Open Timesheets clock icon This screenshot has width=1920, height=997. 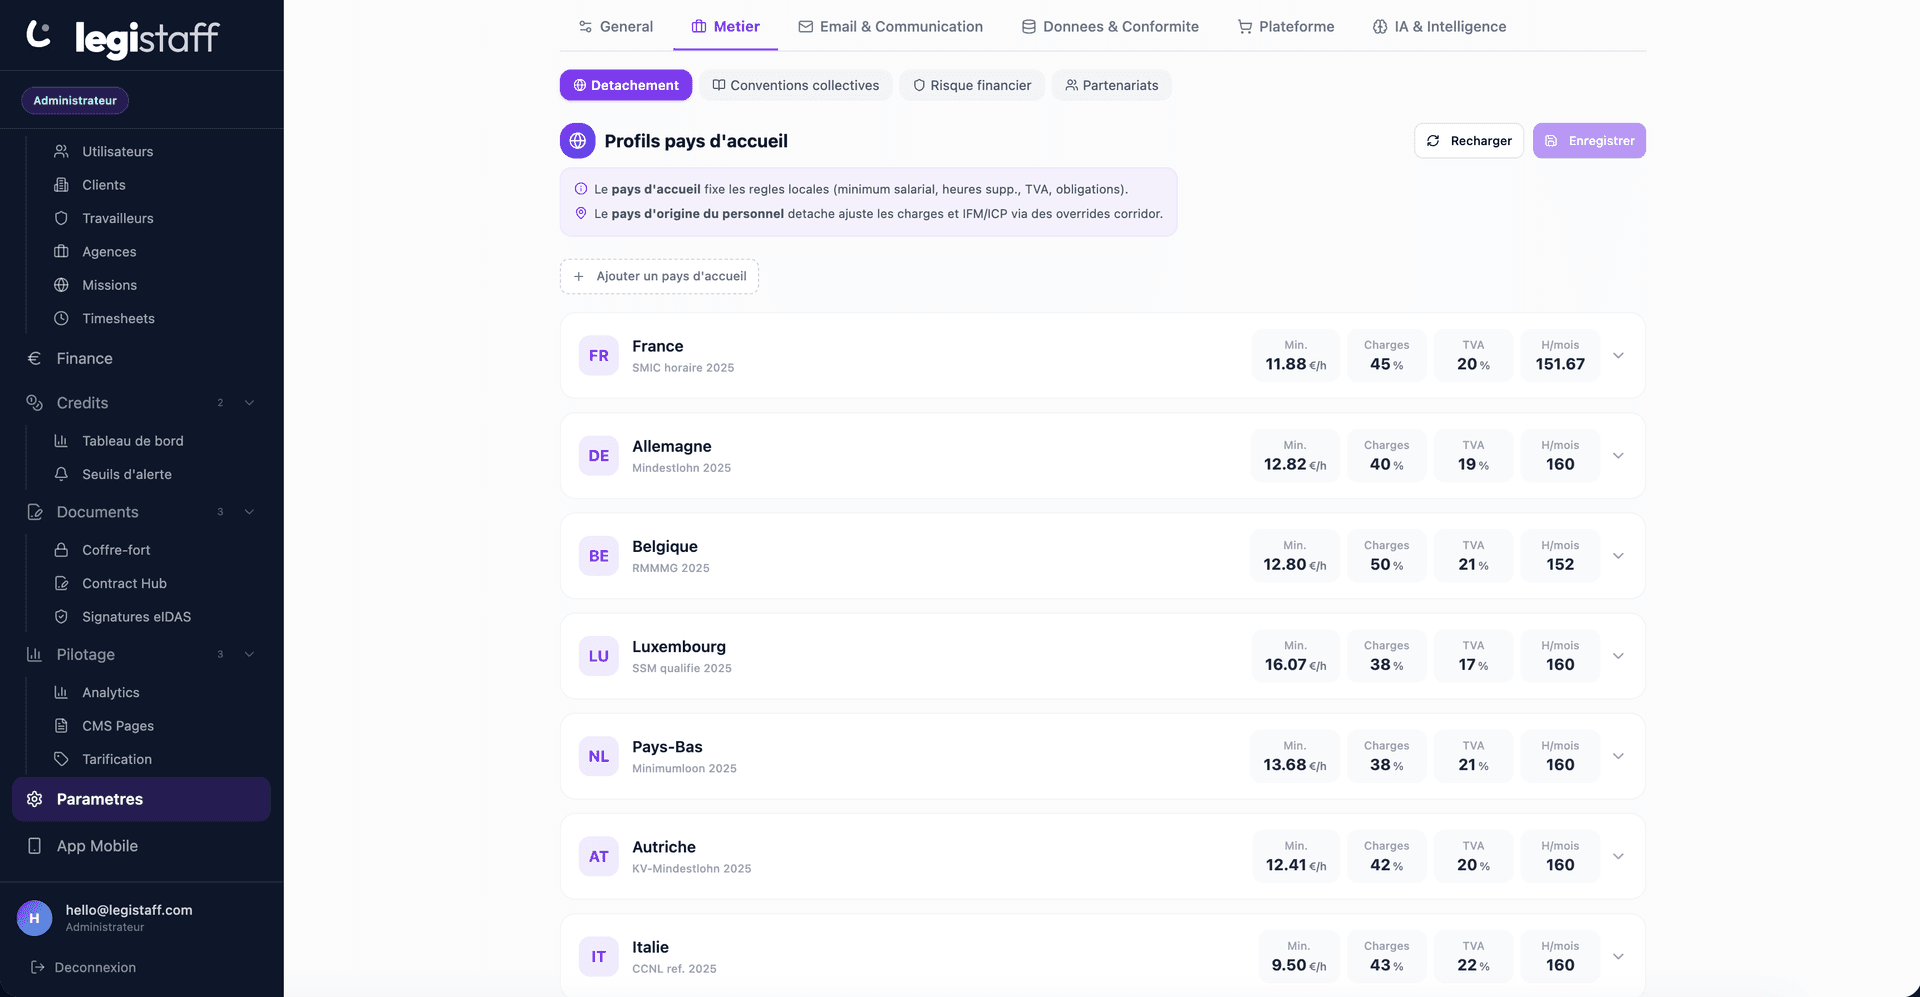(x=61, y=318)
